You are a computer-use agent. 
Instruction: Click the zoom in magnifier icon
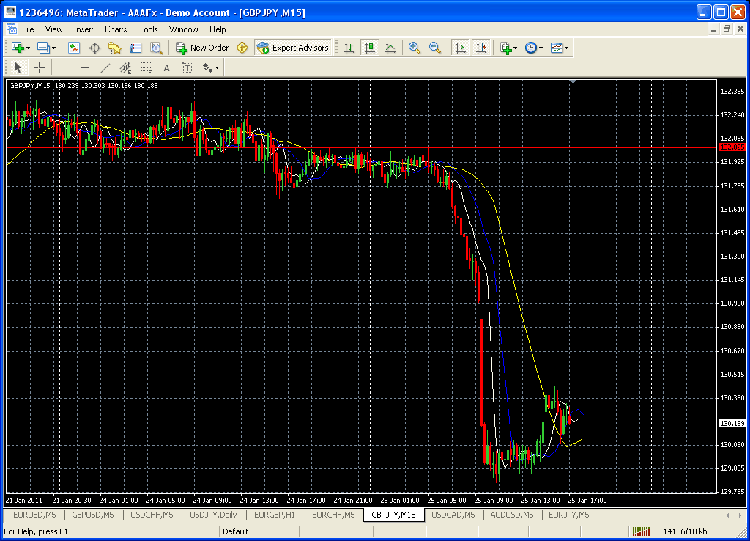[x=414, y=48]
